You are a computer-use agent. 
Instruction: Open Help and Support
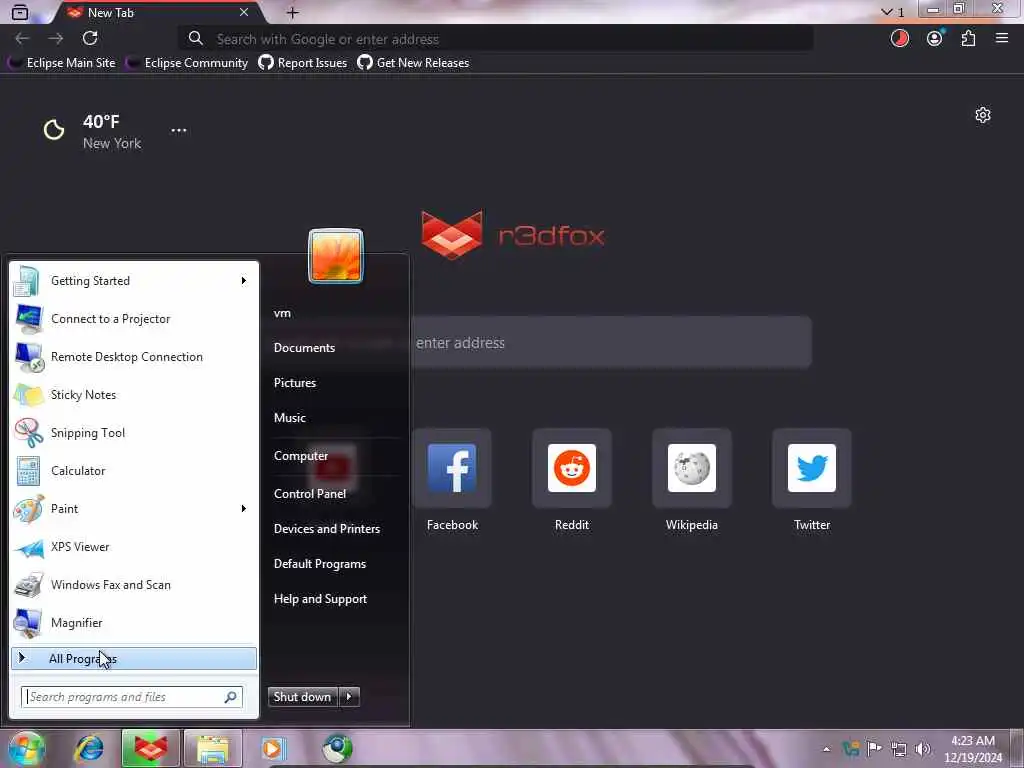(x=320, y=599)
